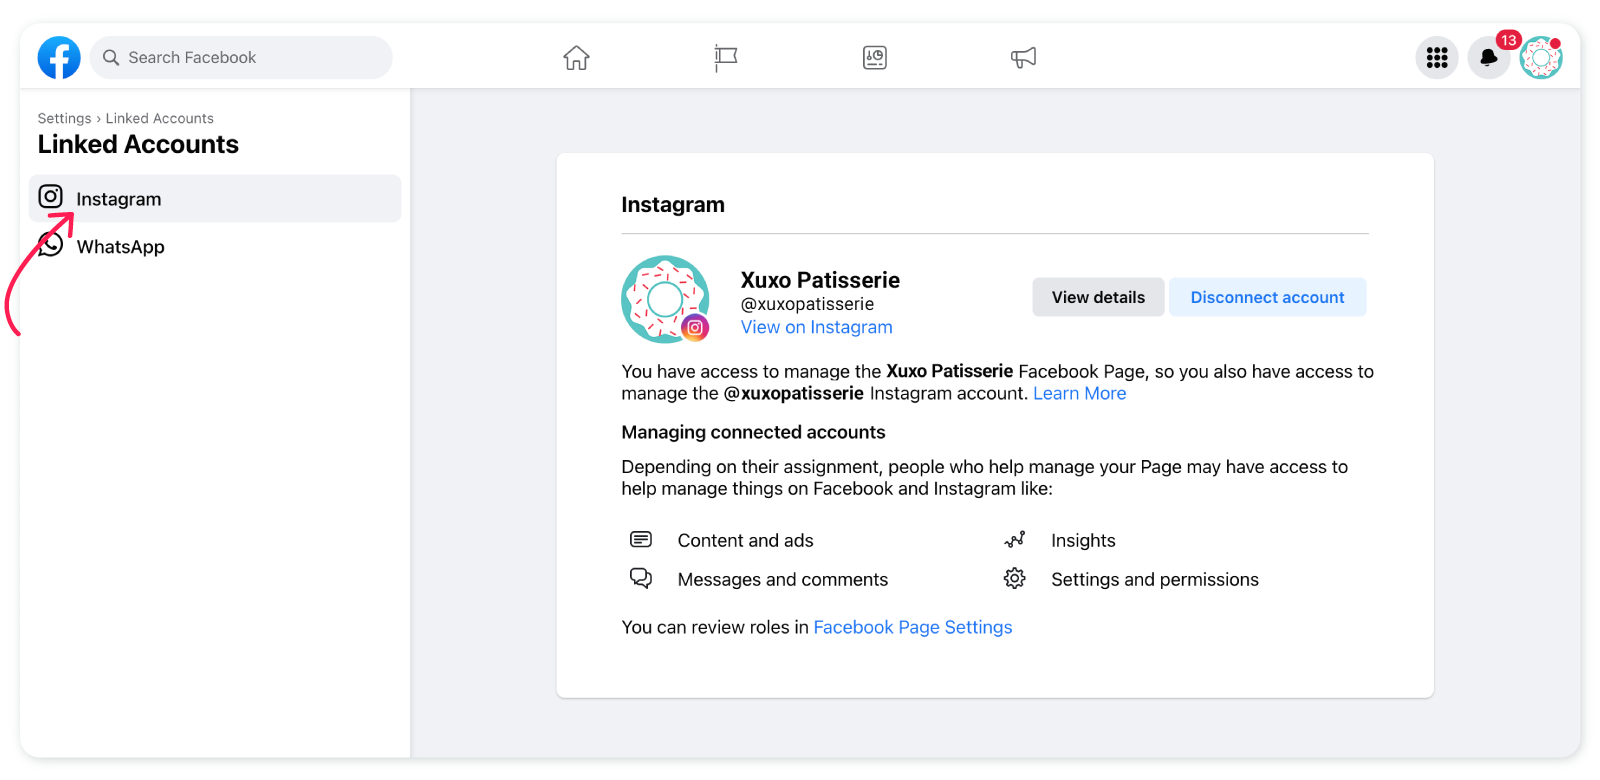Open View on Instagram link

click(x=817, y=327)
